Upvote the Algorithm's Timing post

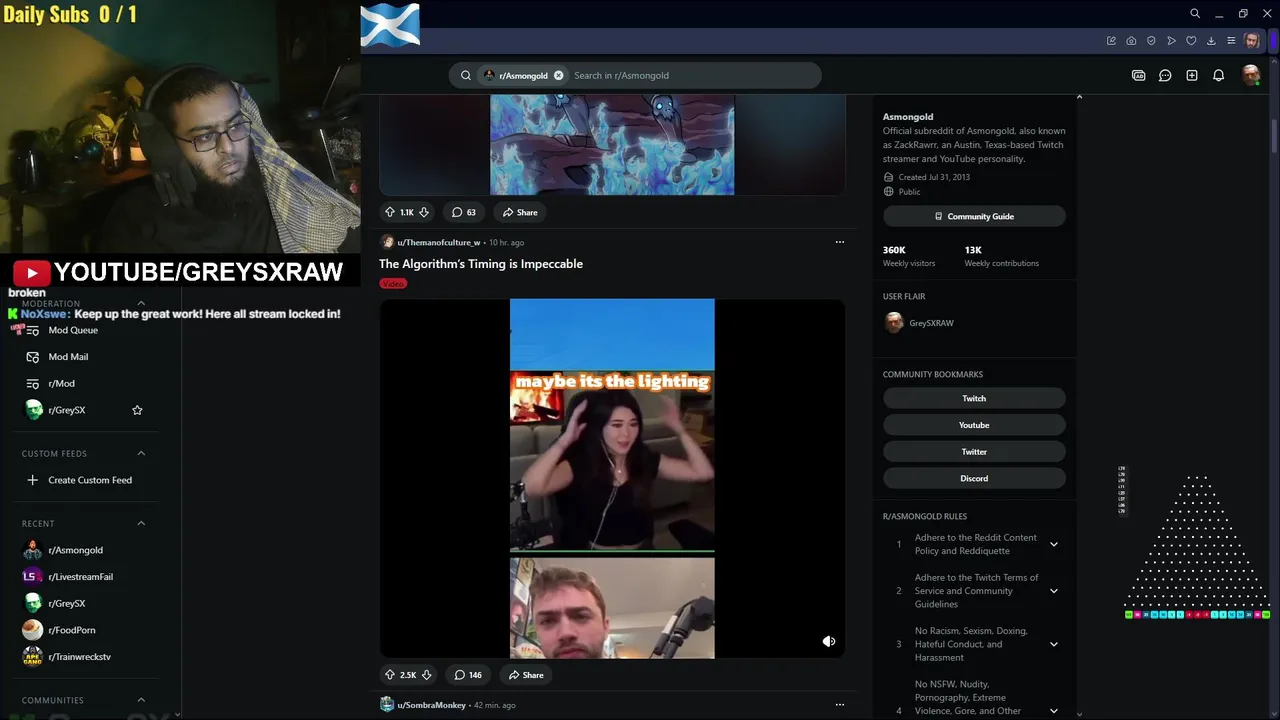[x=390, y=675]
